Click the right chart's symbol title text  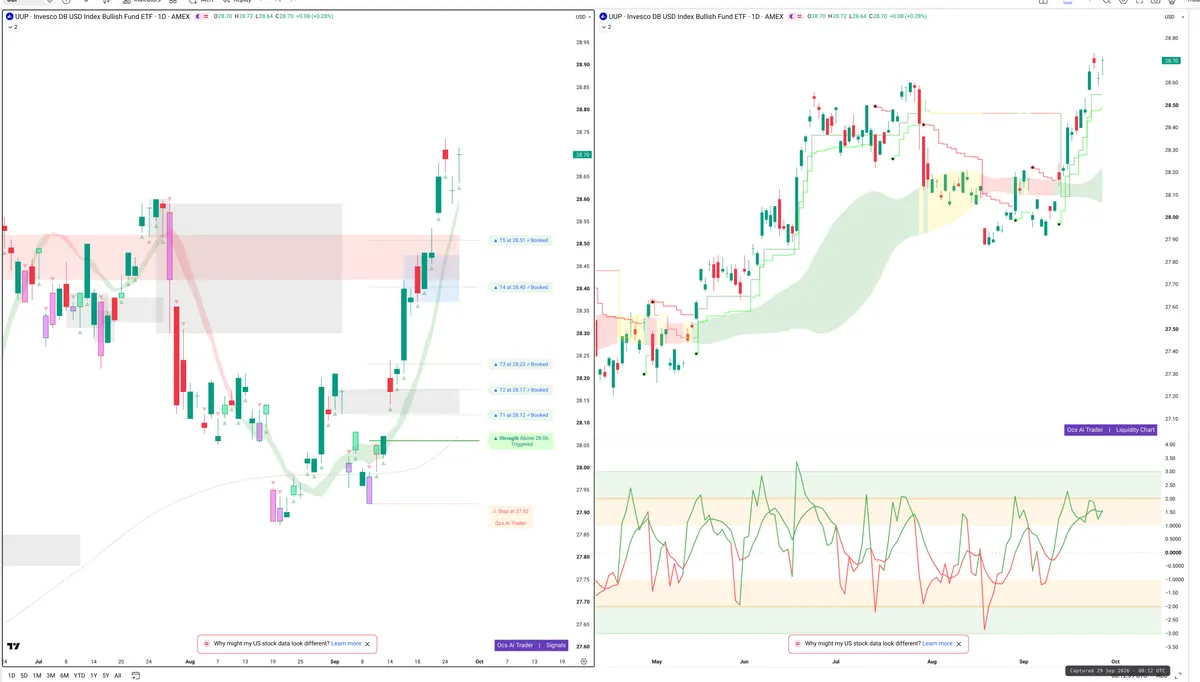point(697,17)
